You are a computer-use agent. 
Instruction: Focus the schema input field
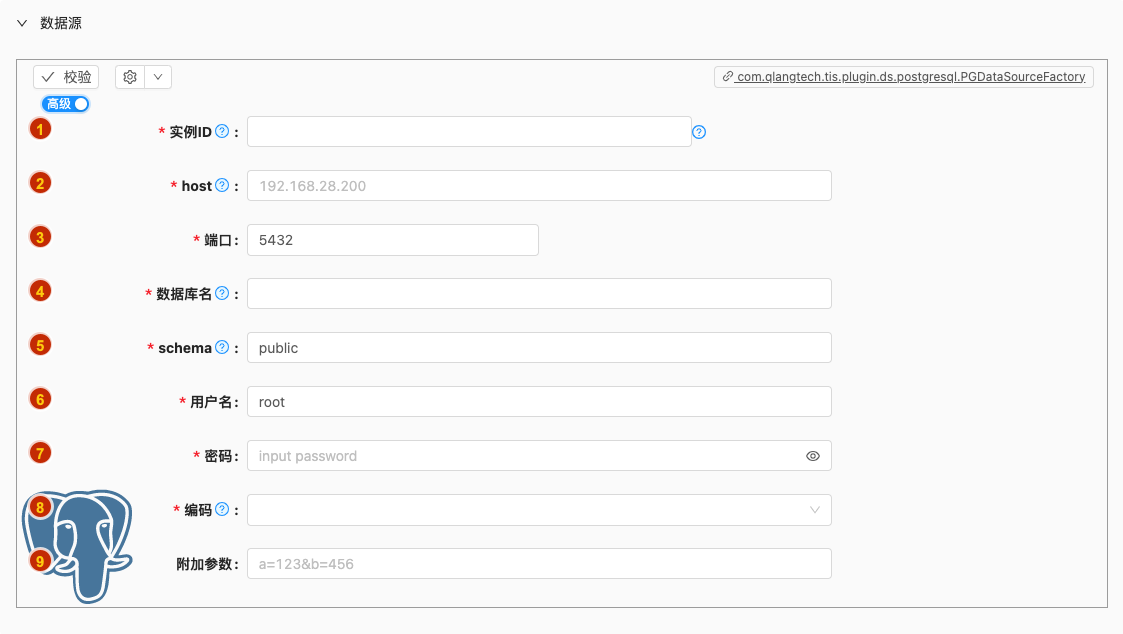(539, 347)
